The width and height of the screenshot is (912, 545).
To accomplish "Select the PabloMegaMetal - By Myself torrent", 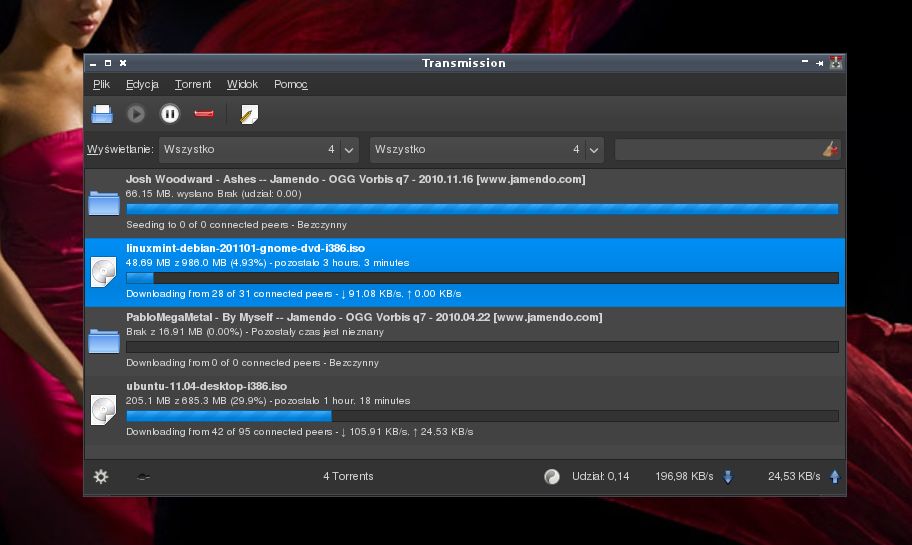I will pos(465,341).
